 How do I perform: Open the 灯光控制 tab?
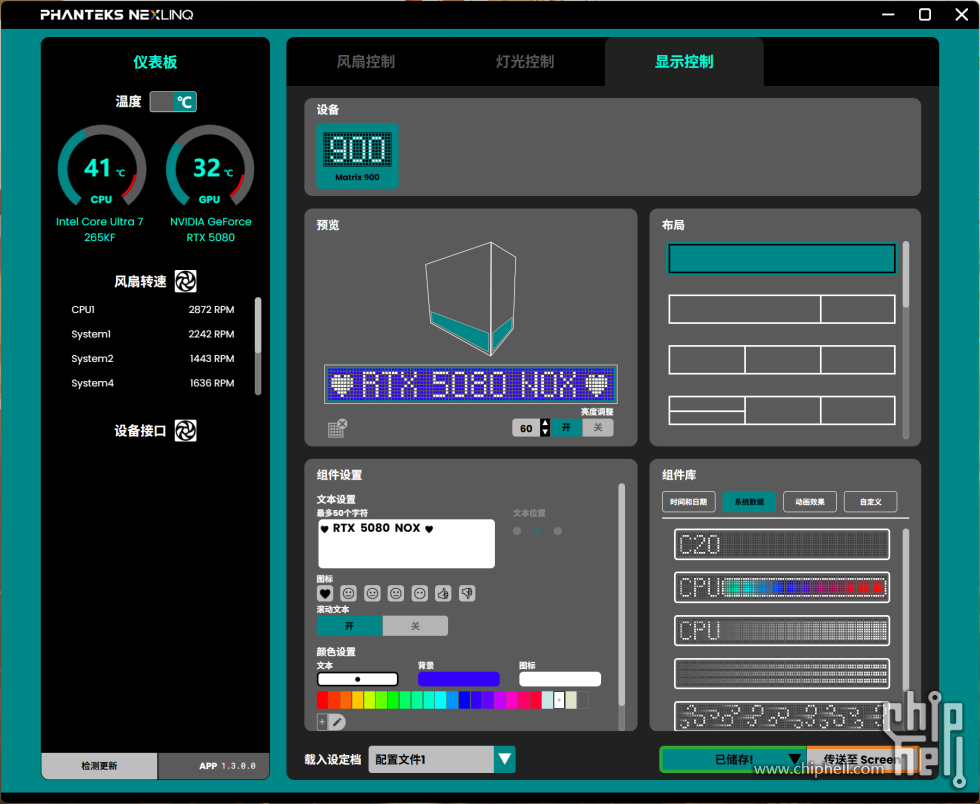[525, 62]
